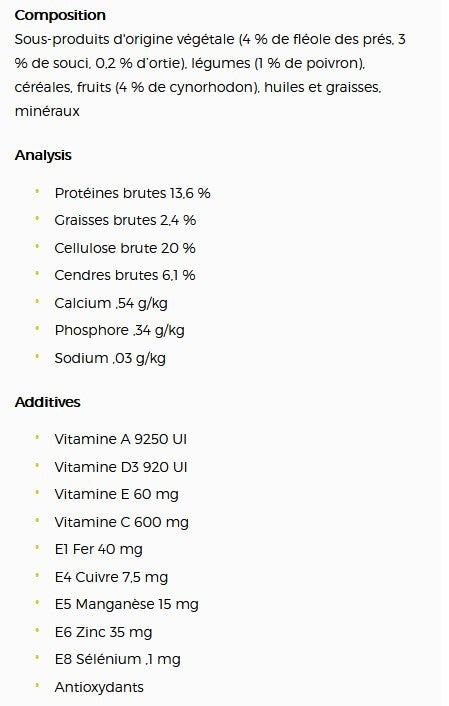Select the E5 Manganèse 15 mg item
Image resolution: width=449 pixels, height=706 pixels.
(127, 604)
